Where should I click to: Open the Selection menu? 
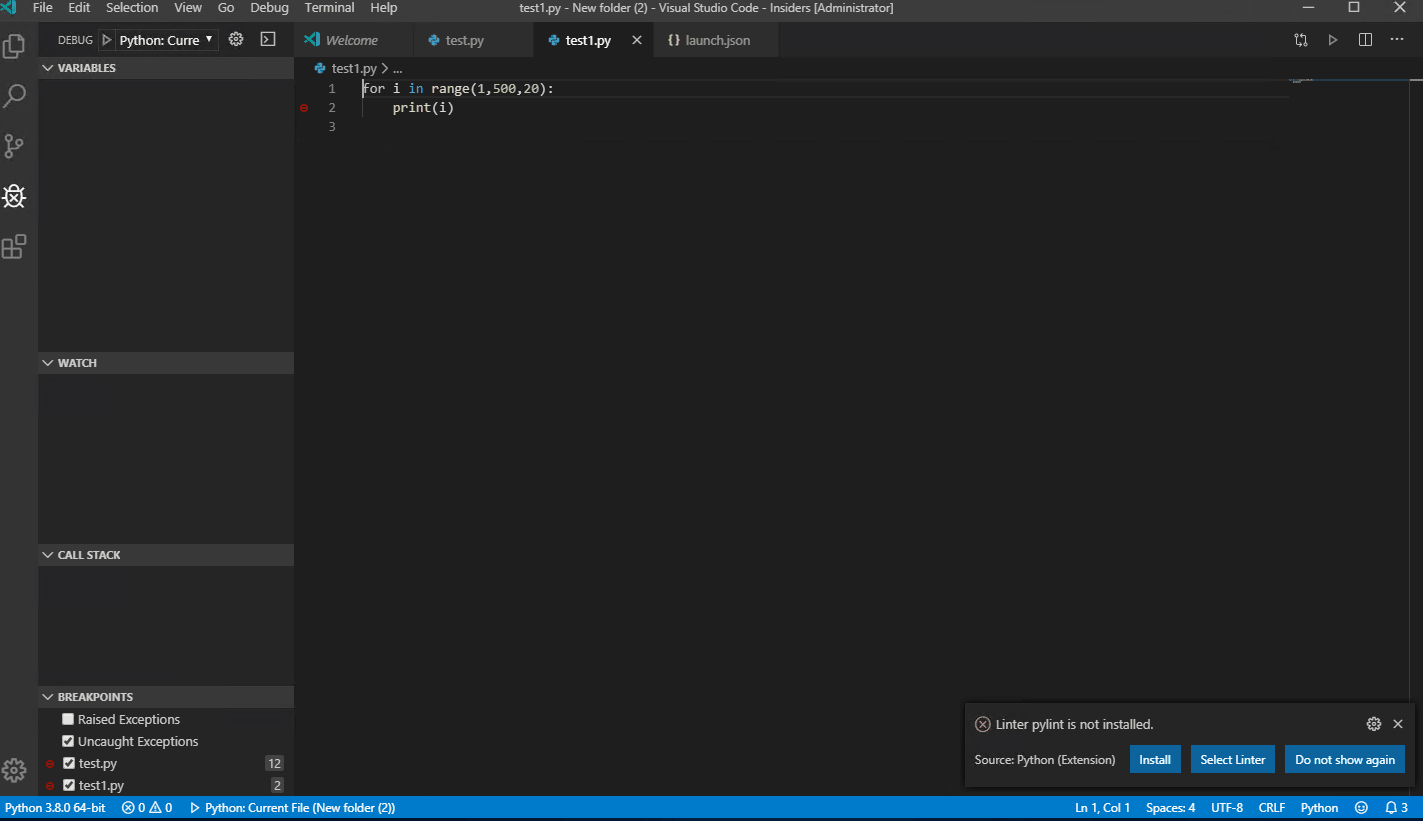tap(132, 8)
